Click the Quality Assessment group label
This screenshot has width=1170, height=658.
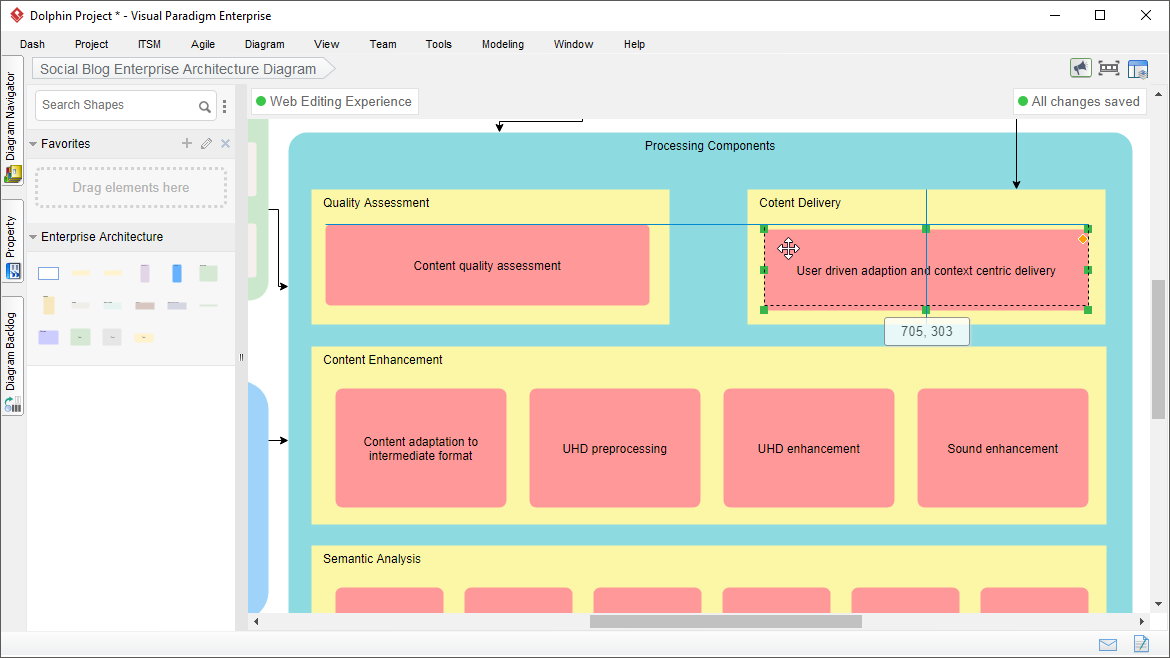click(x=376, y=203)
